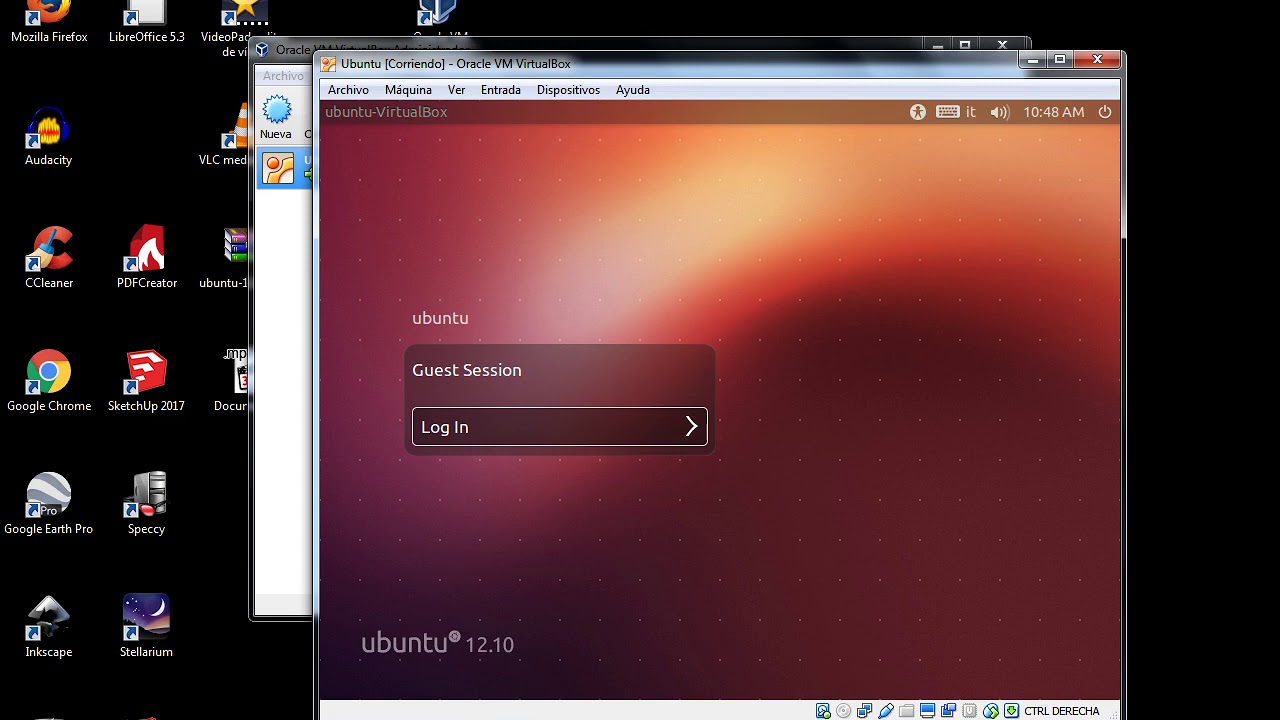The height and width of the screenshot is (720, 1280).
Task: Open LibreOffice 5.3 desktop shortcut
Action: coord(147,22)
